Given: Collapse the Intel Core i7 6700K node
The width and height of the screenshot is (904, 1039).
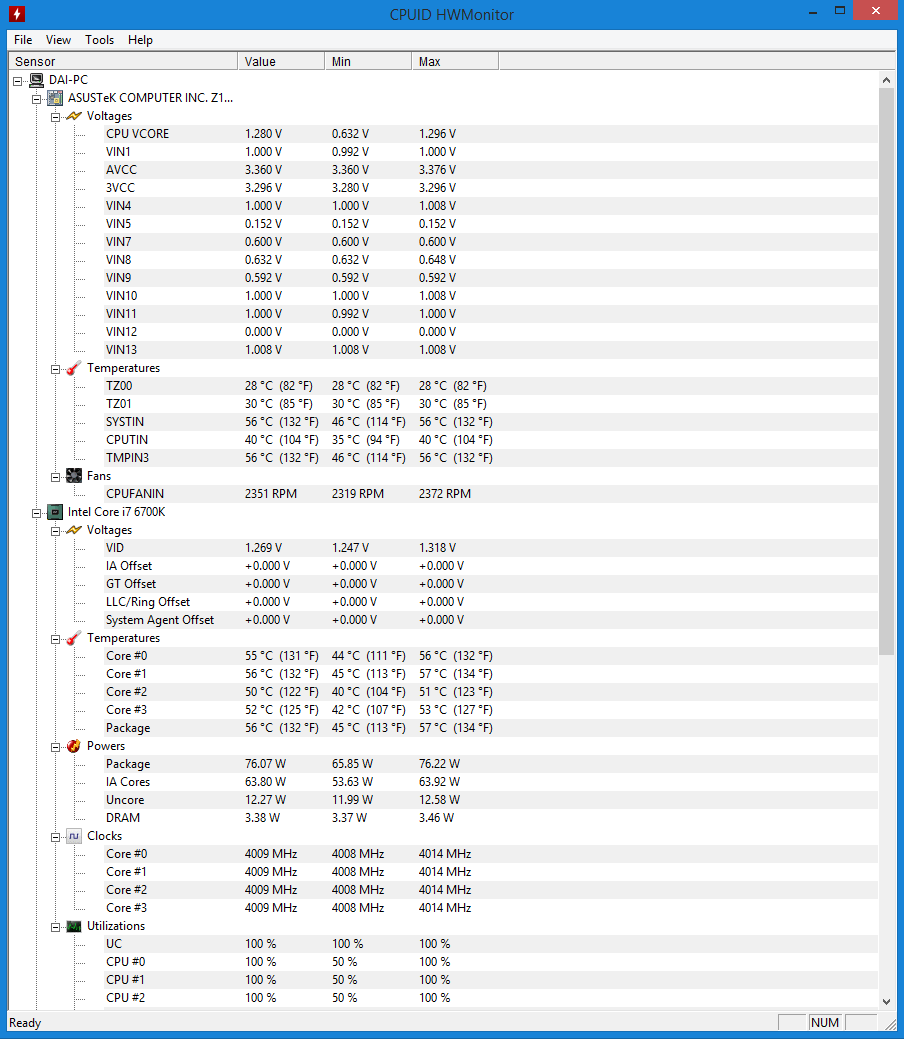Looking at the screenshot, I should pos(36,513).
